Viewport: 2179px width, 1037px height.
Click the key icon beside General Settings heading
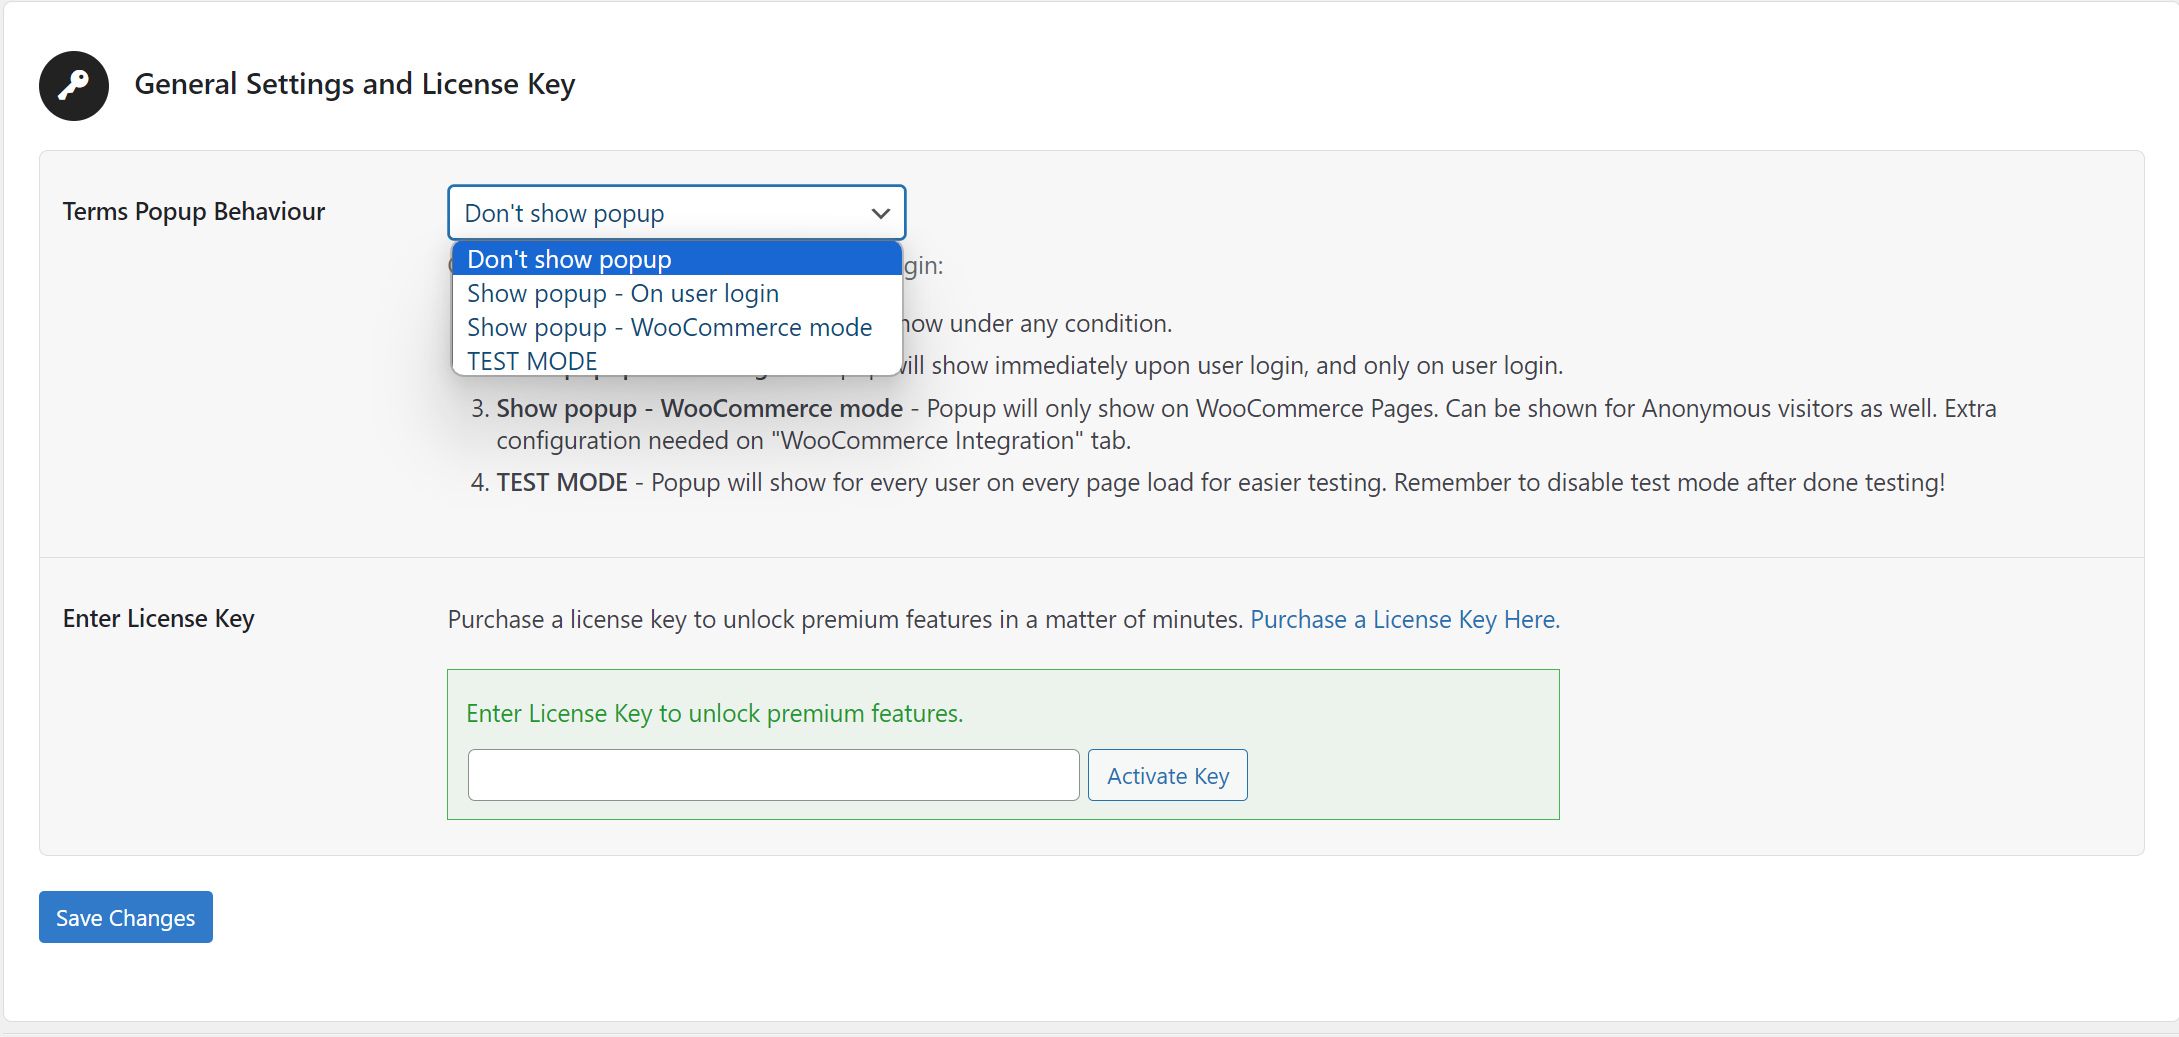click(74, 86)
